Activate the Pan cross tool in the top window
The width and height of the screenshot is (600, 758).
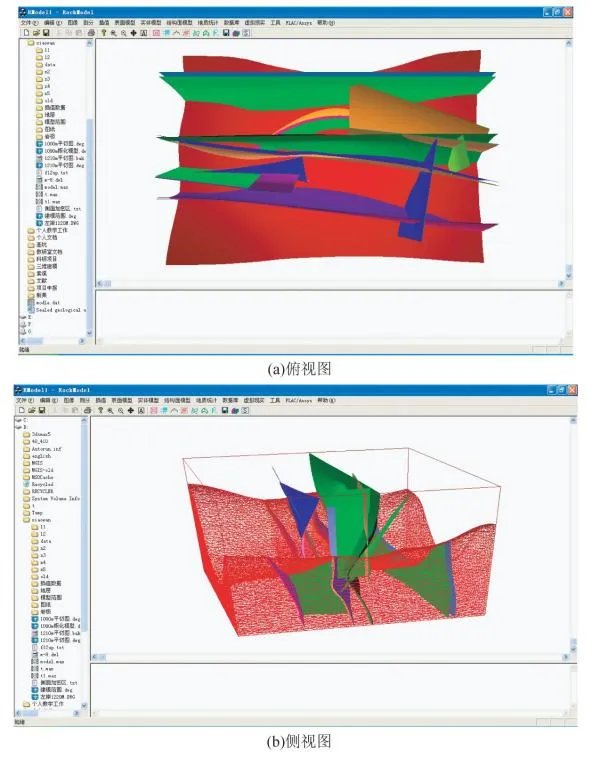tap(133, 32)
